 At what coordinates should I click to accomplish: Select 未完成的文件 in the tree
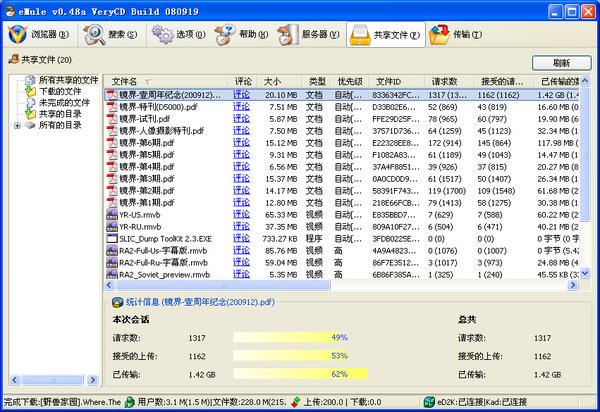coord(65,102)
